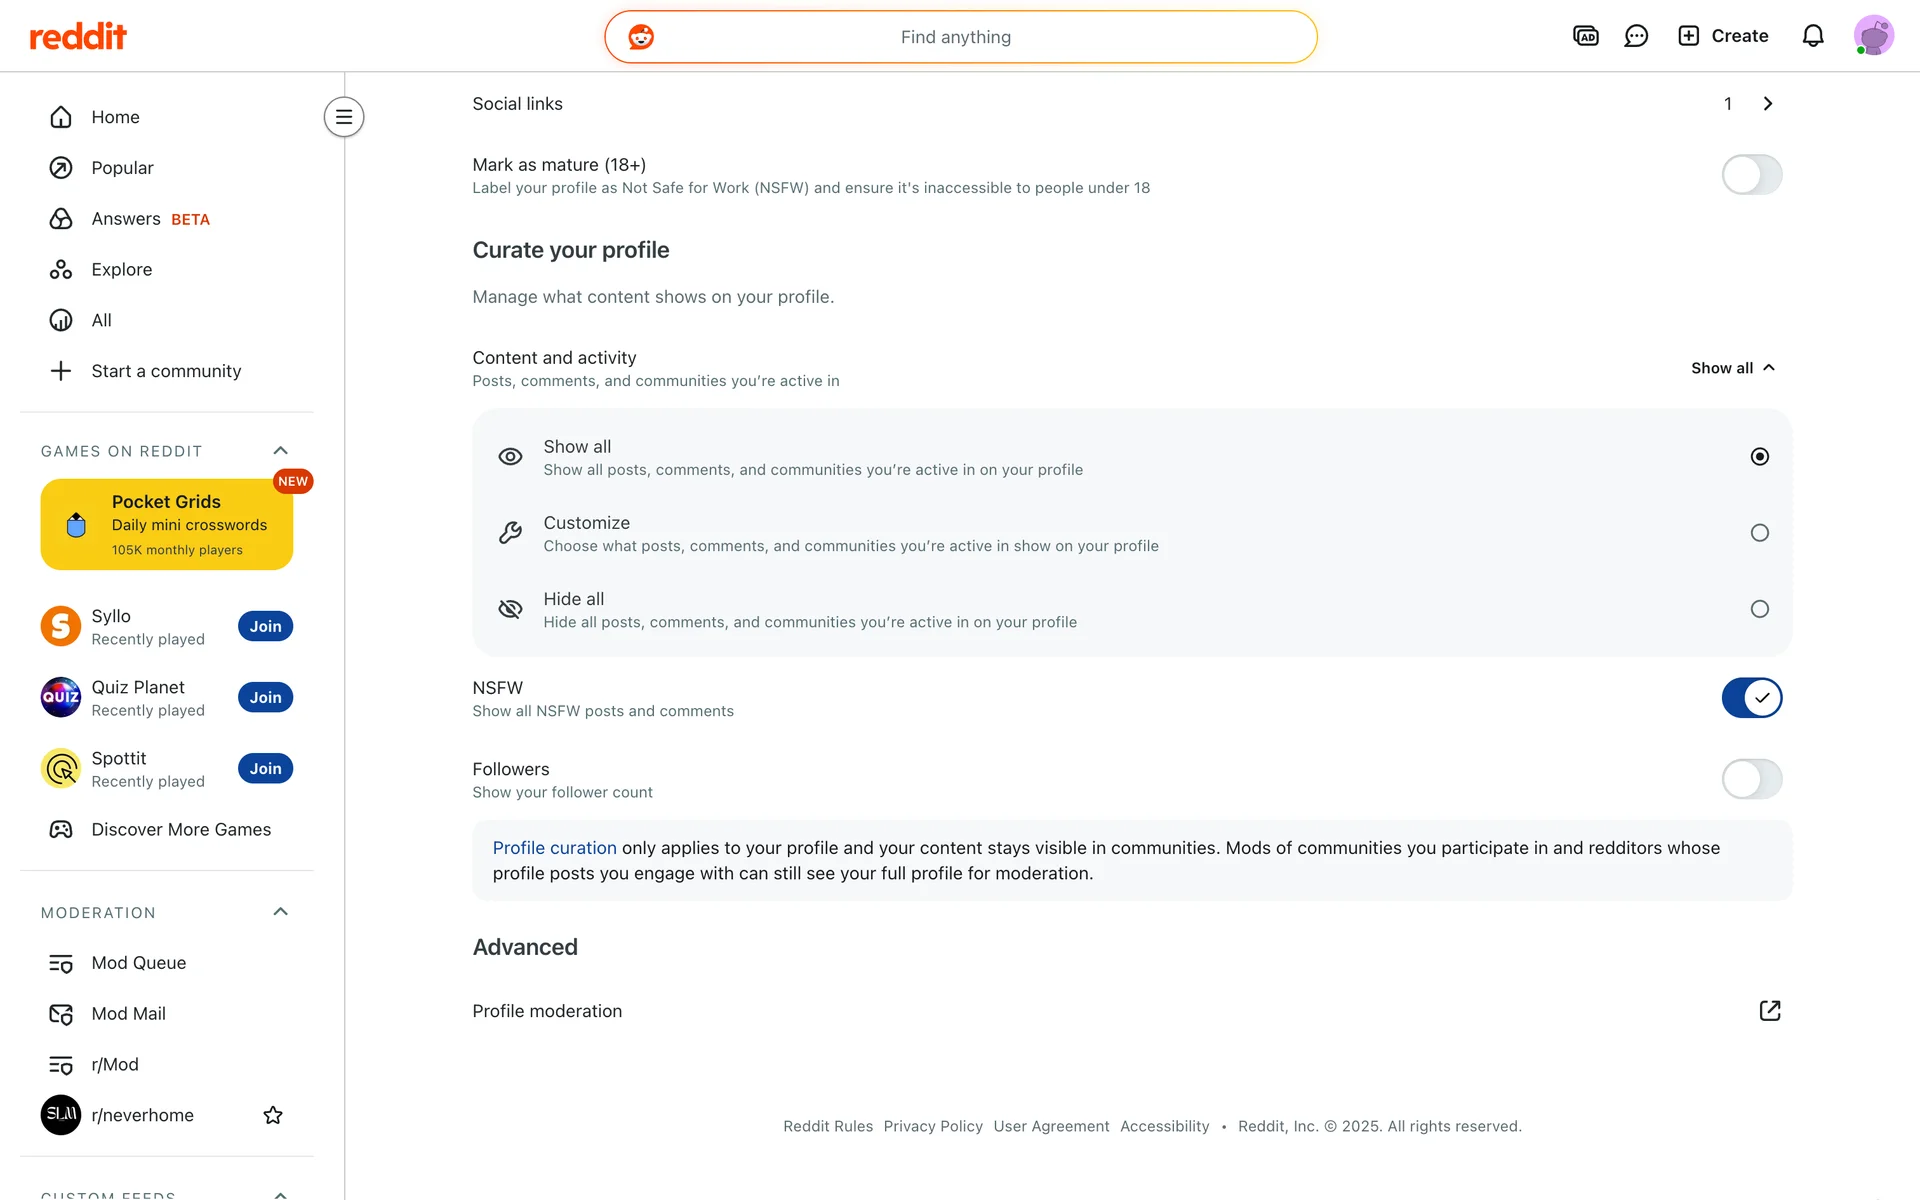Image resolution: width=1920 pixels, height=1200 pixels.
Task: Click the notifications bell icon
Action: coord(1813,36)
